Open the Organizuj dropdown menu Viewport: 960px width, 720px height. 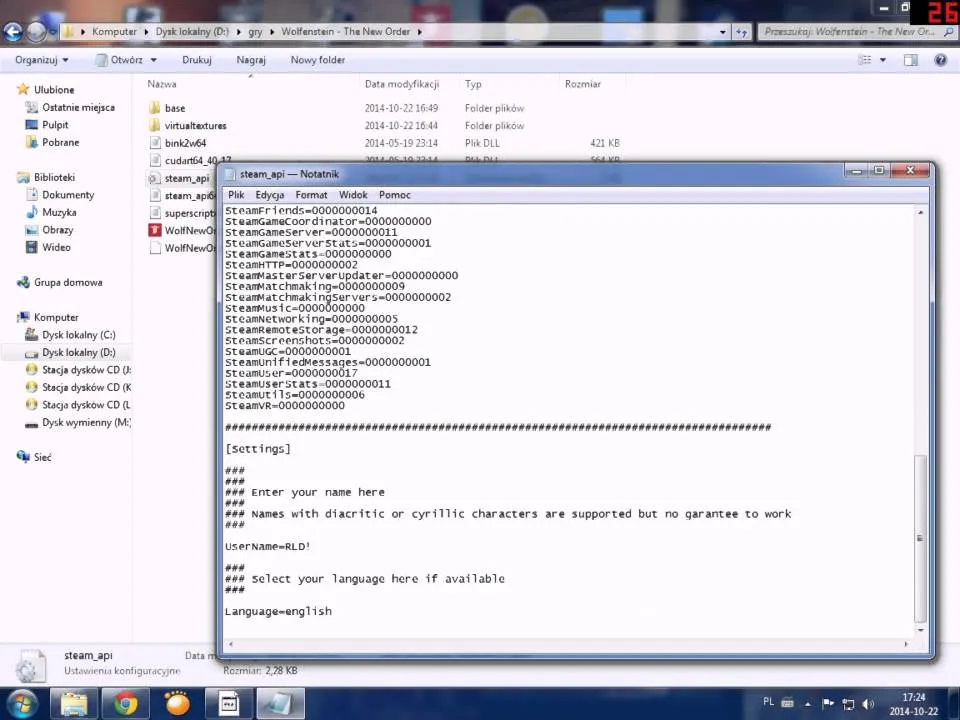[x=42, y=60]
